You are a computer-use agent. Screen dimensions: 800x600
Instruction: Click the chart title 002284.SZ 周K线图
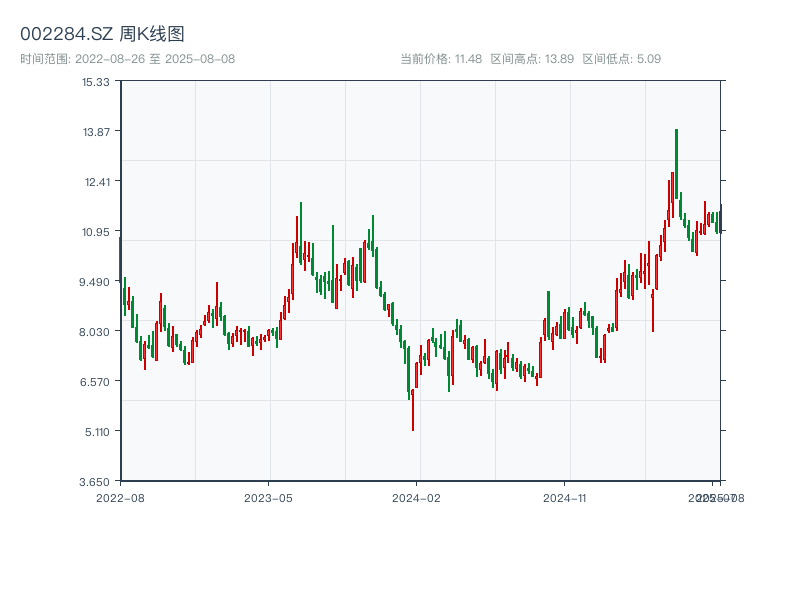[x=102, y=34]
